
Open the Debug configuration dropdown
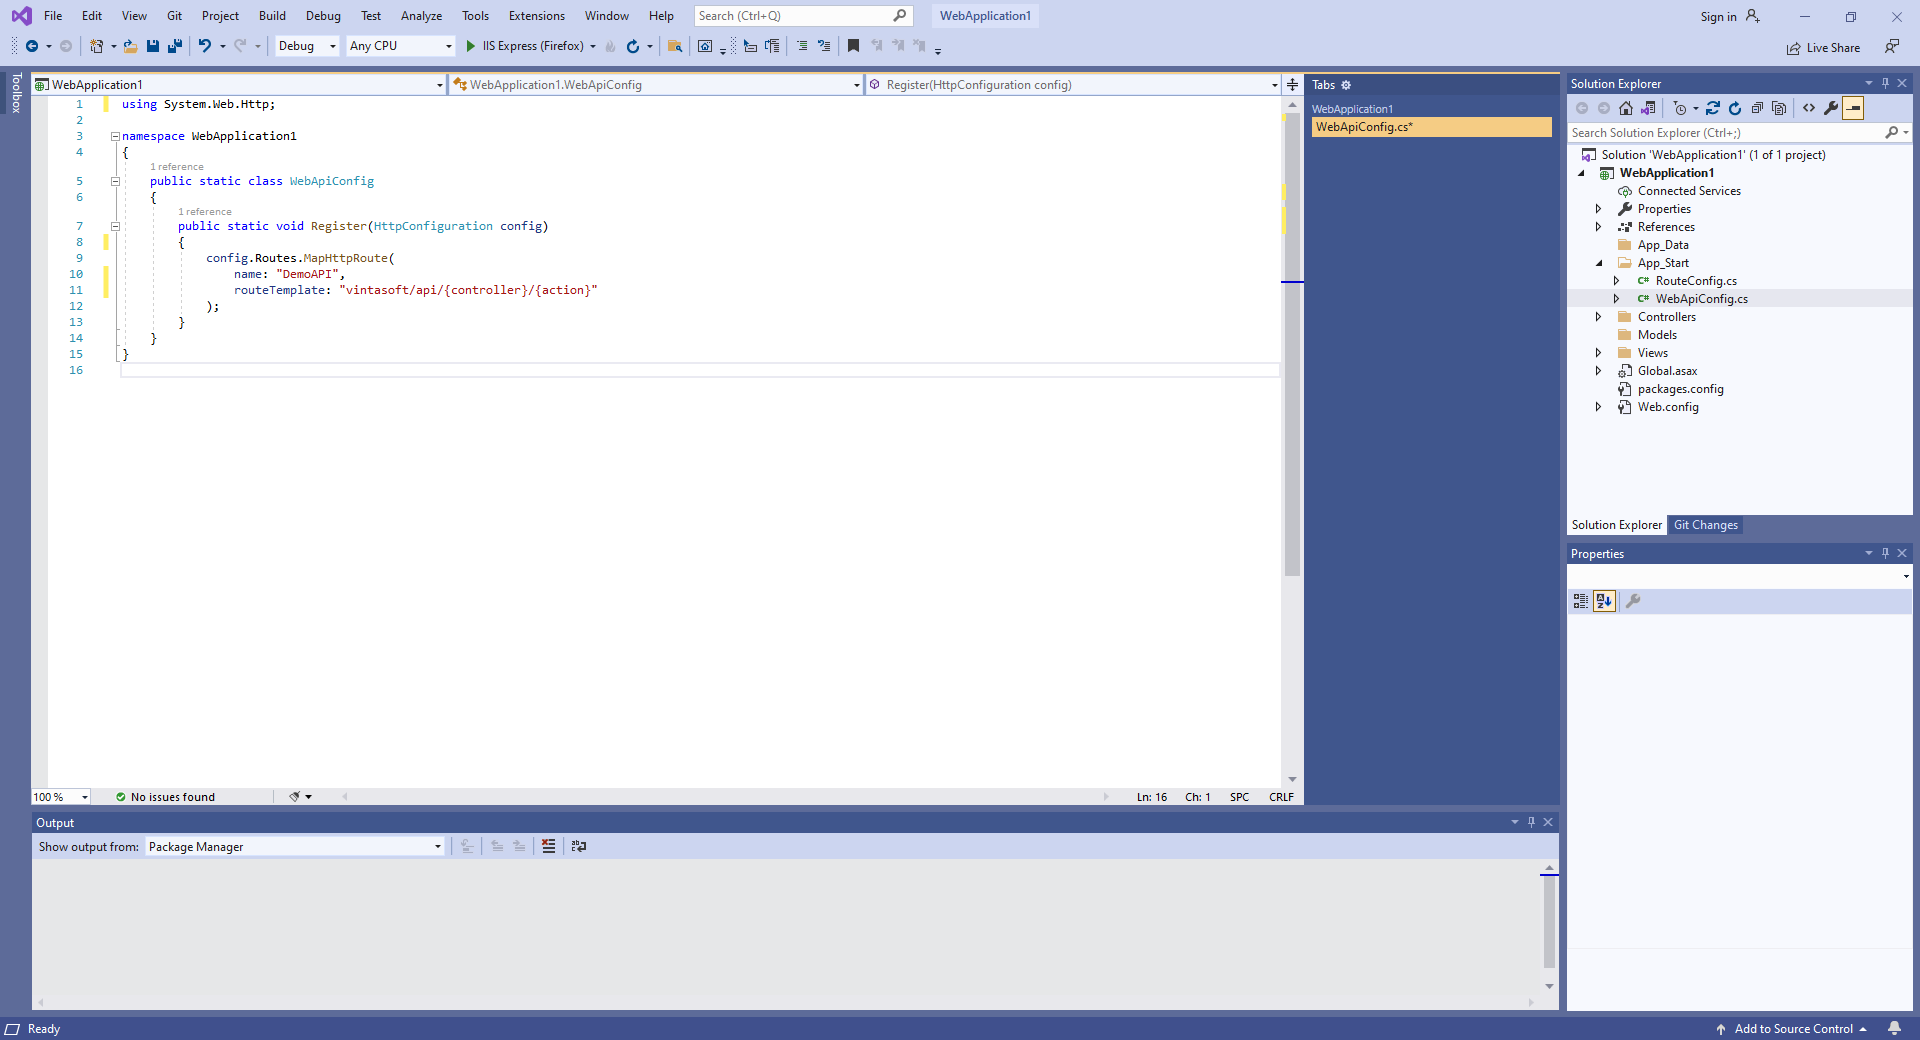(x=306, y=46)
